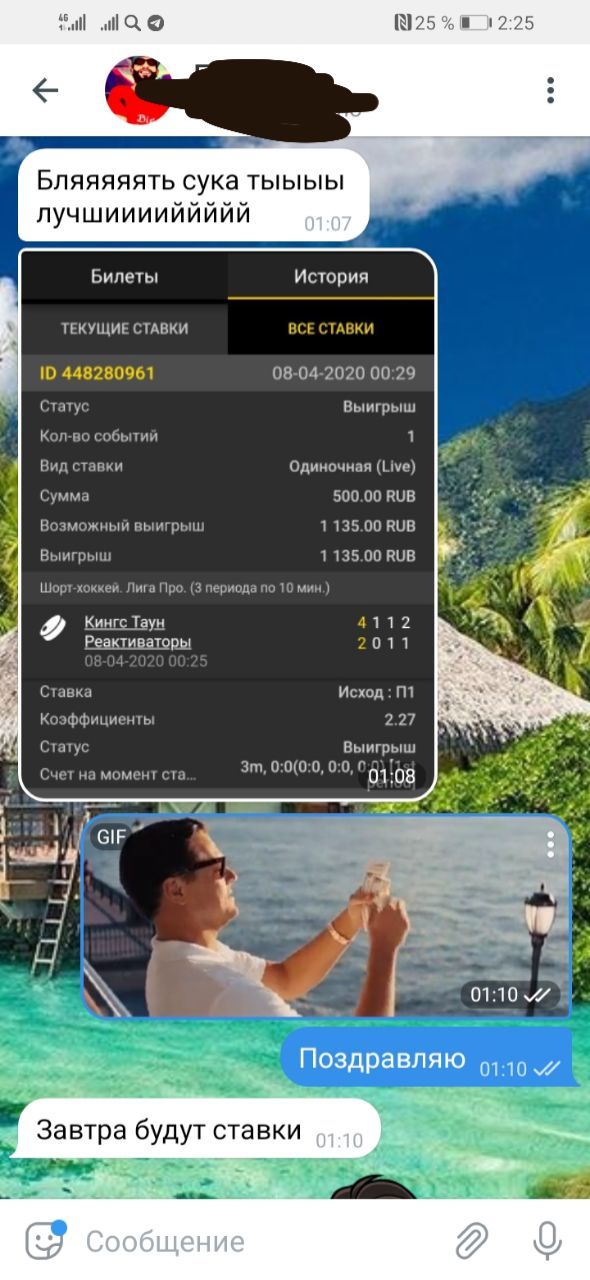The width and height of the screenshot is (590, 1280).
Task: Open the three-dot menu on the GIF
Action: coord(550,844)
